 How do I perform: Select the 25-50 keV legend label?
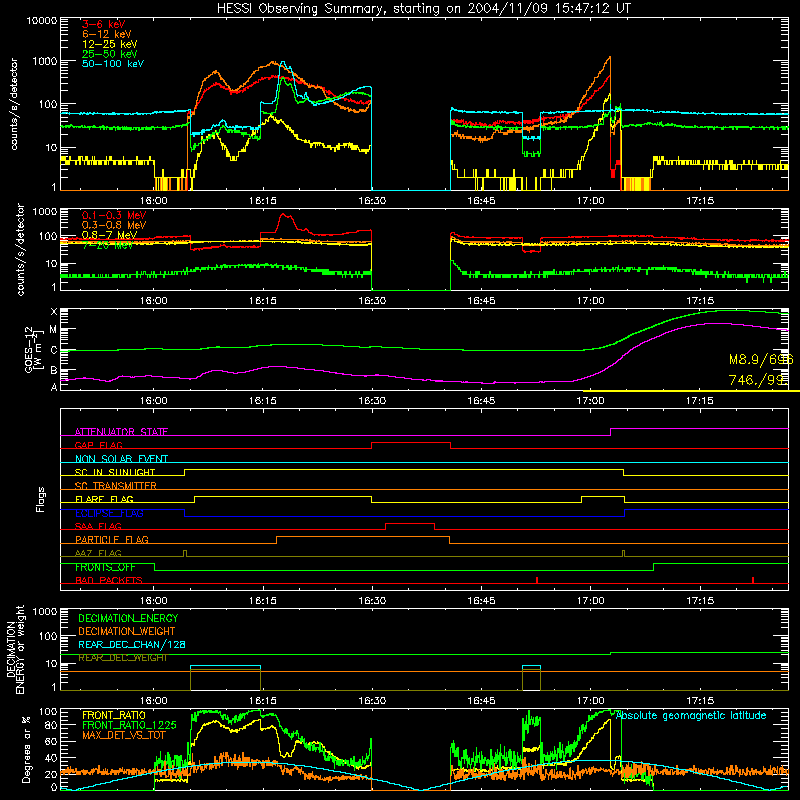click(110, 54)
